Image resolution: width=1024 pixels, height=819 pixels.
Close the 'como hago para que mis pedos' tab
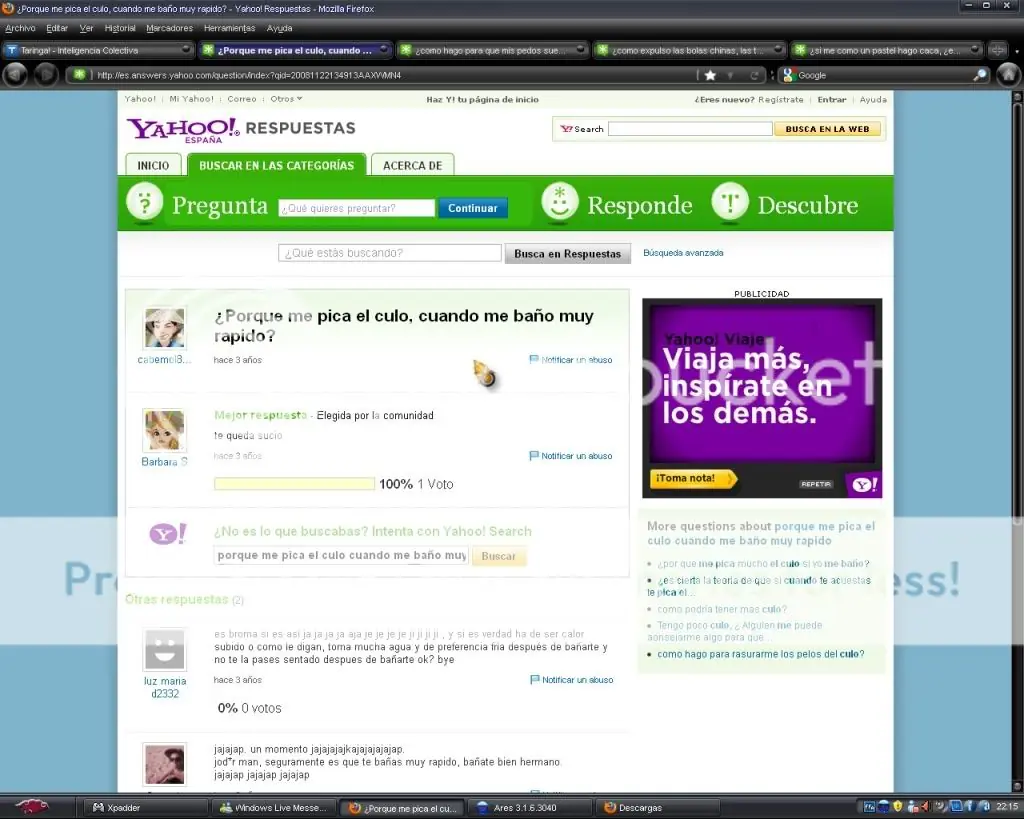(x=580, y=50)
